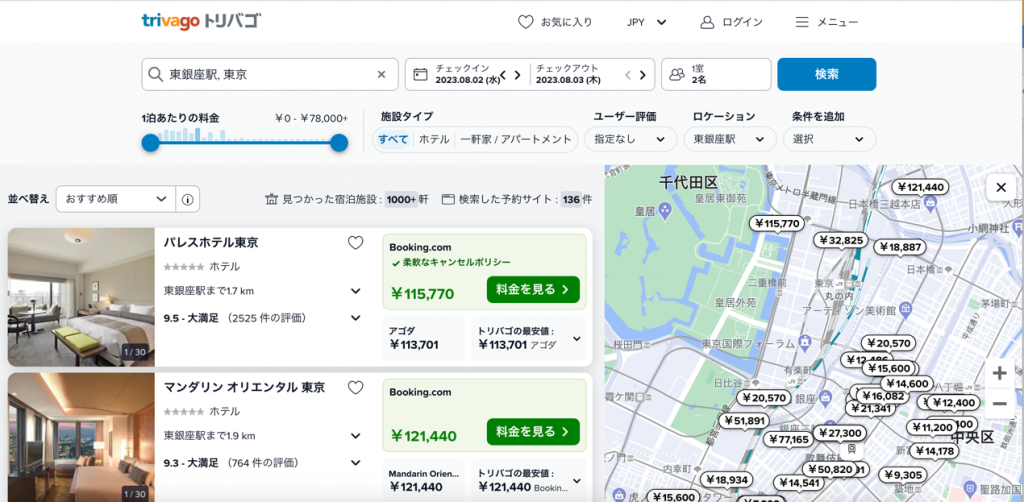Viewport: 1024px width, 502px height.
Task: Open 条件を追加 選択 dropdown
Action: 829,139
